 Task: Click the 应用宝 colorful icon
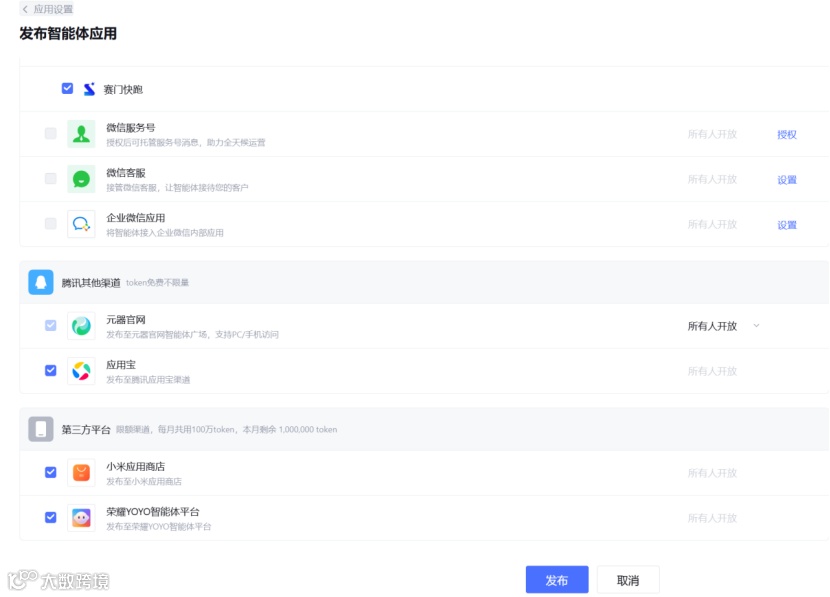[x=81, y=371]
